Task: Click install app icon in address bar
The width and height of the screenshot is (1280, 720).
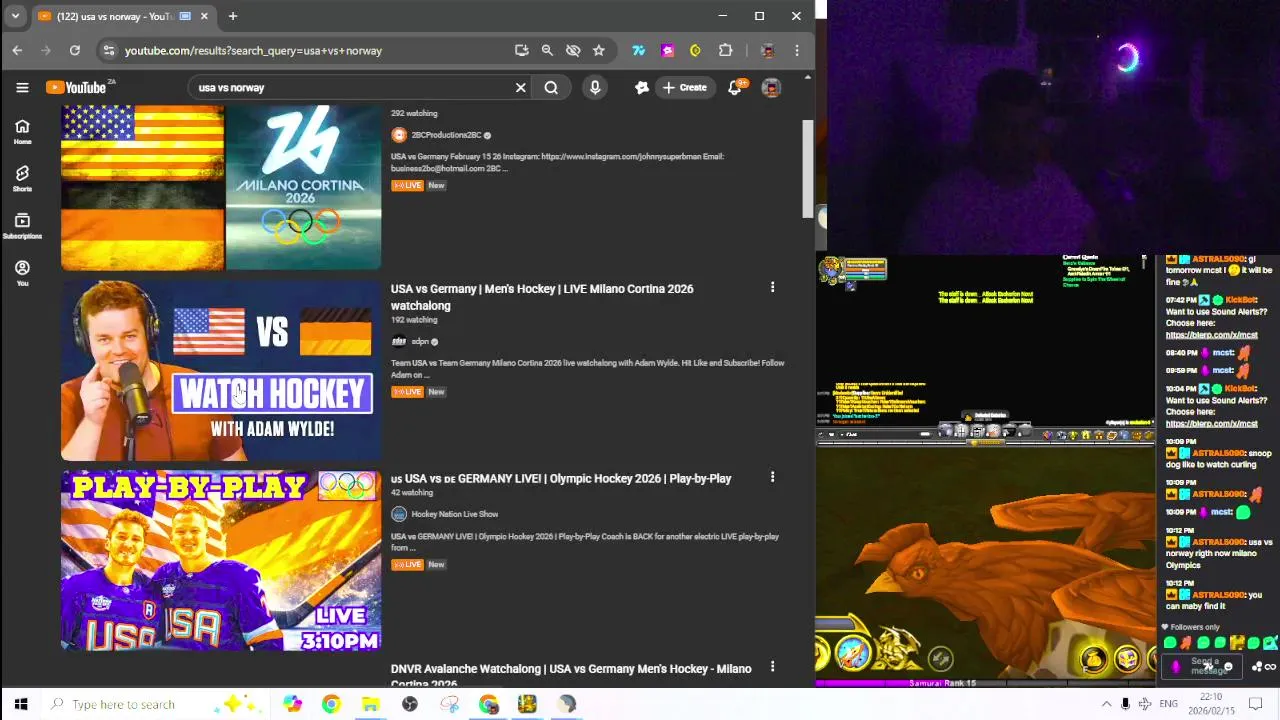Action: coord(521,50)
